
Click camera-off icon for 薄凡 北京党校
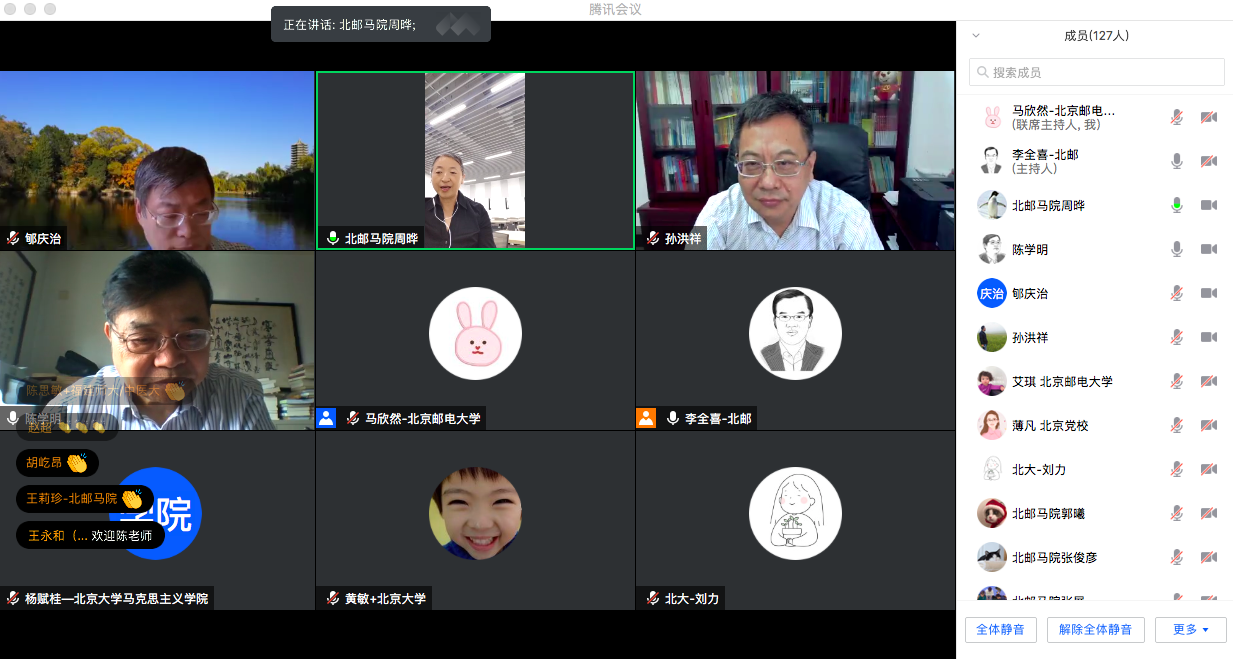point(1209,425)
